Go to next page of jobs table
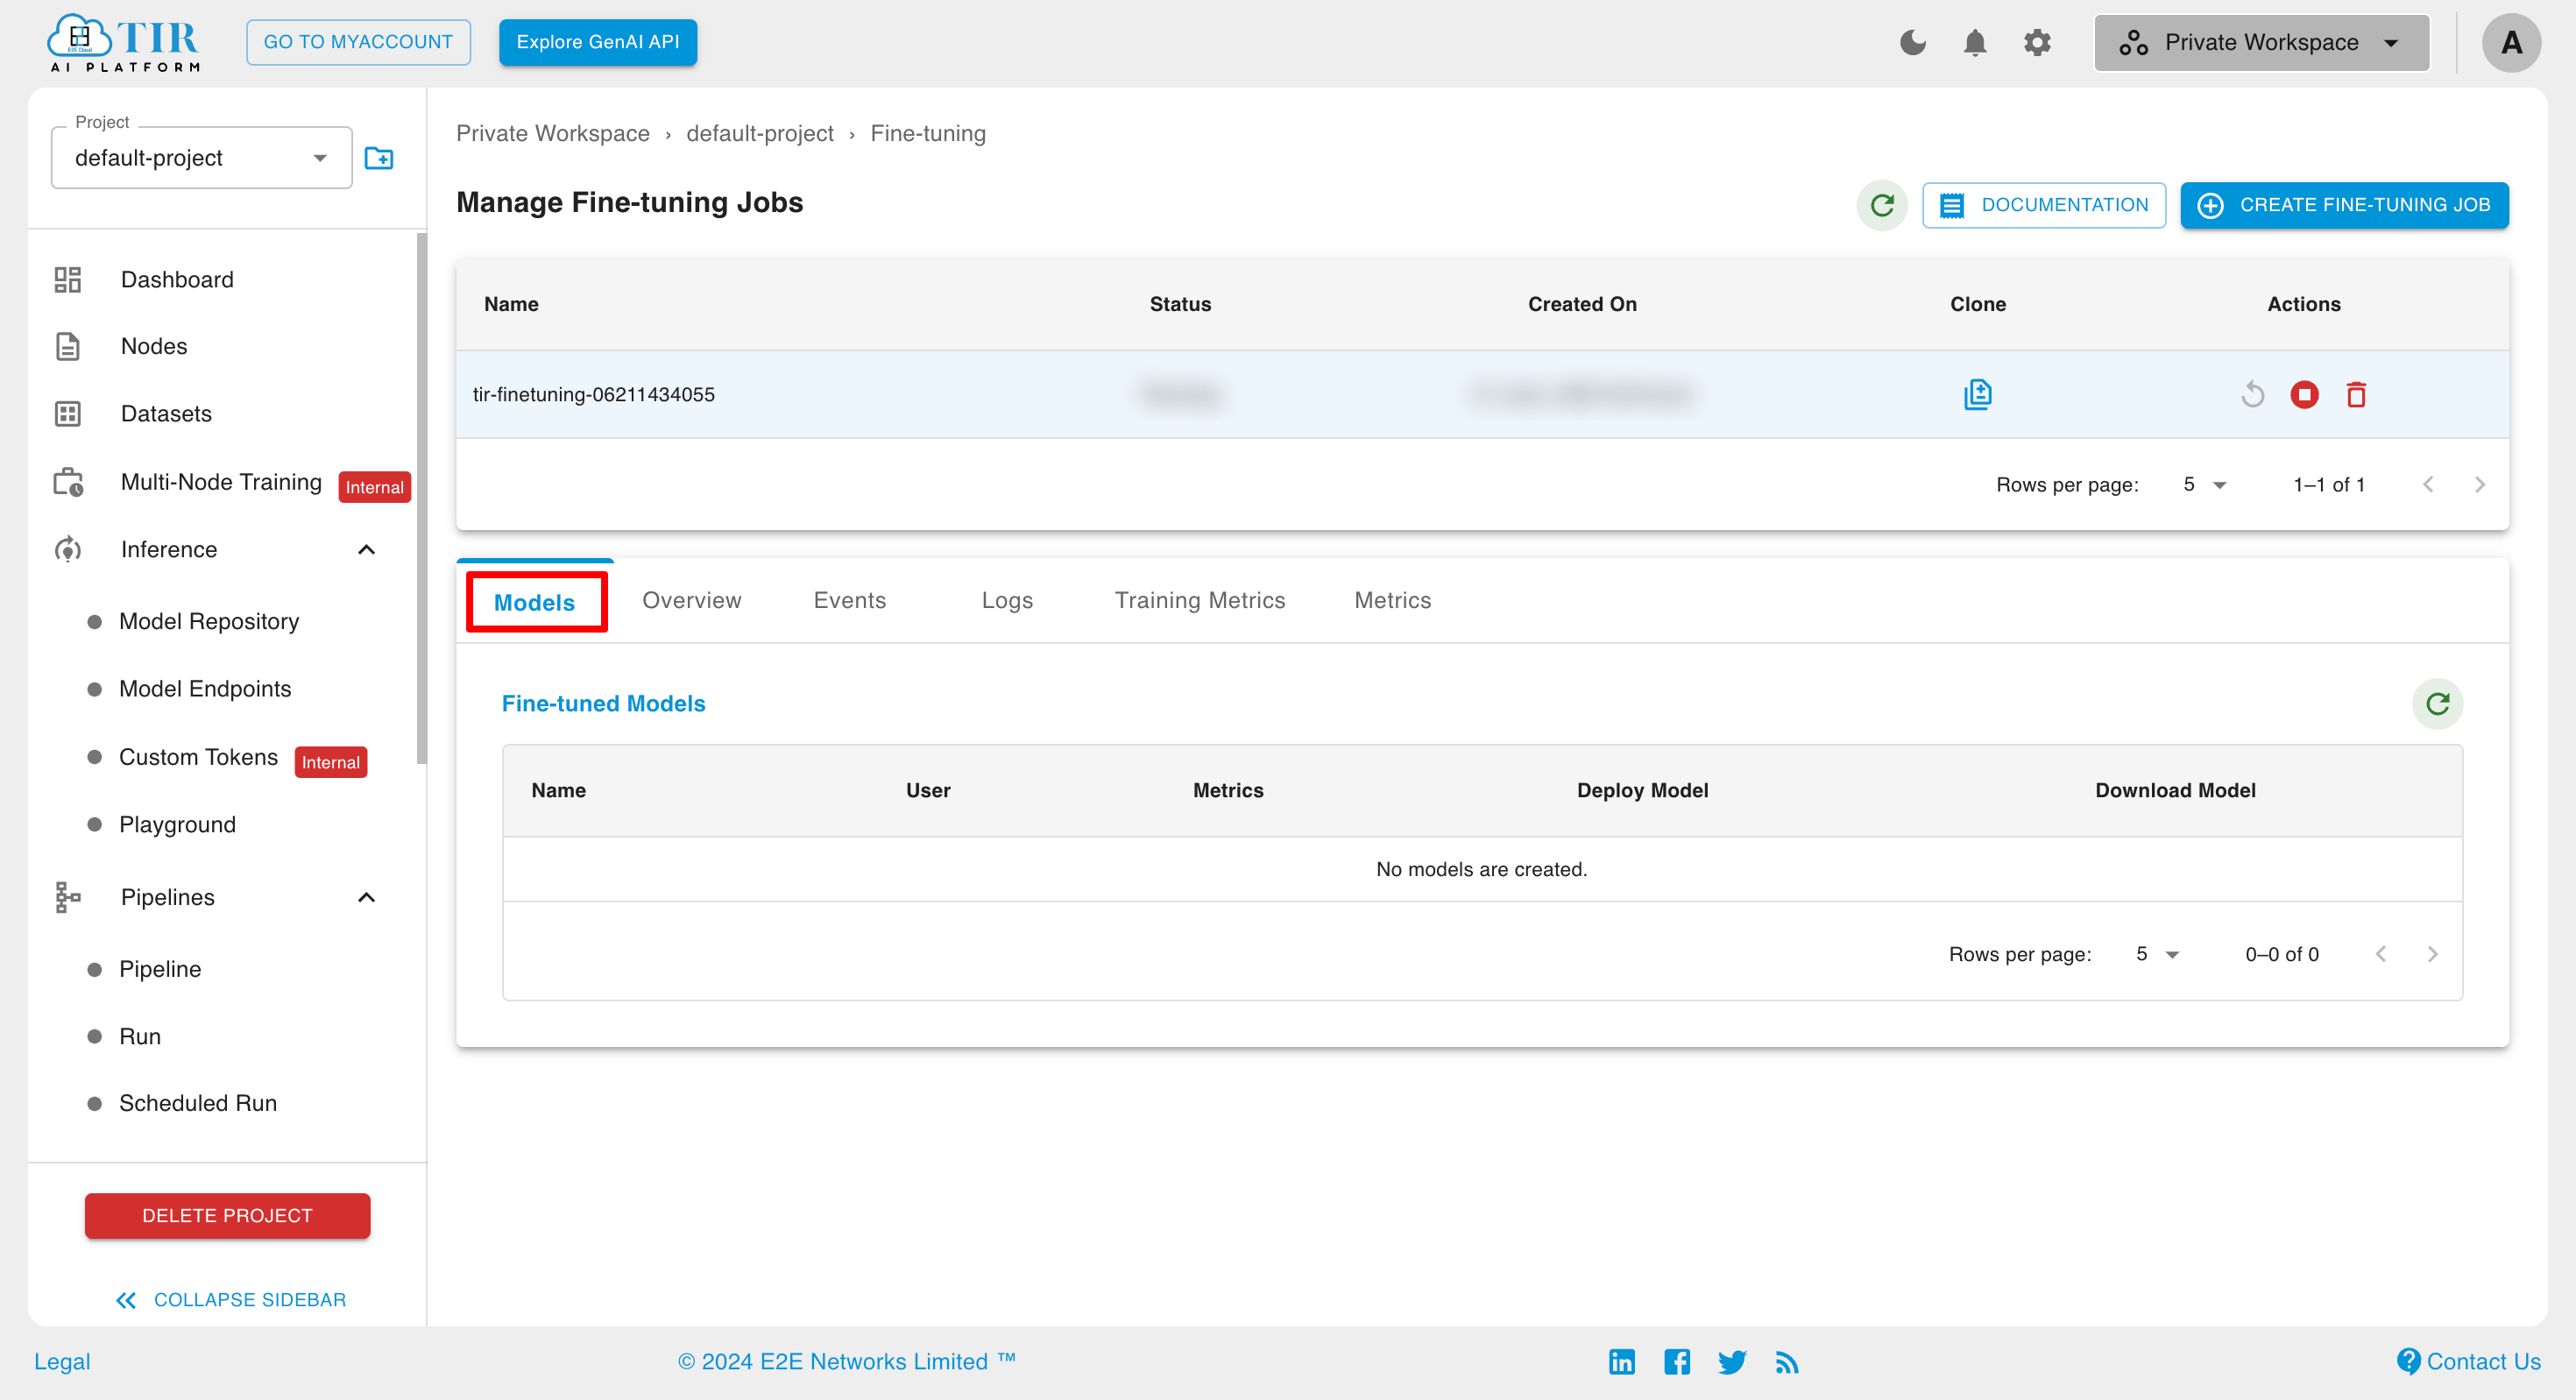 tap(2479, 485)
